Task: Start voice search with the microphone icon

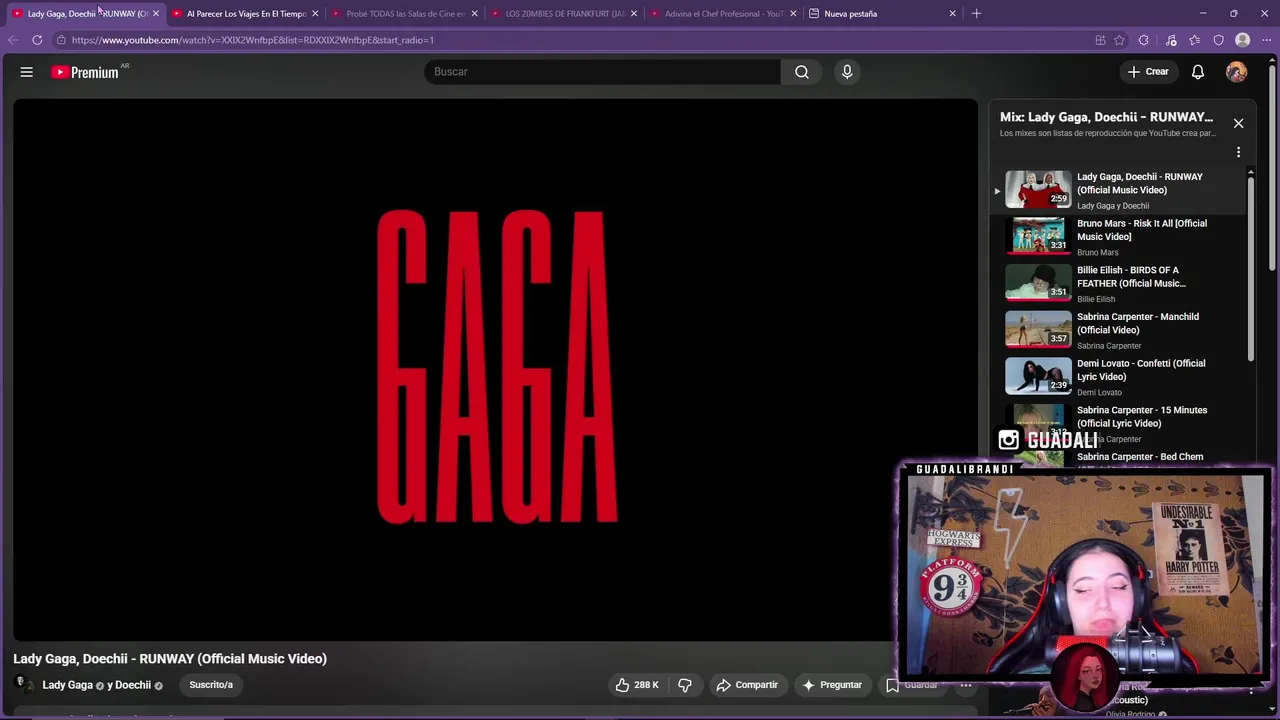Action: [847, 72]
